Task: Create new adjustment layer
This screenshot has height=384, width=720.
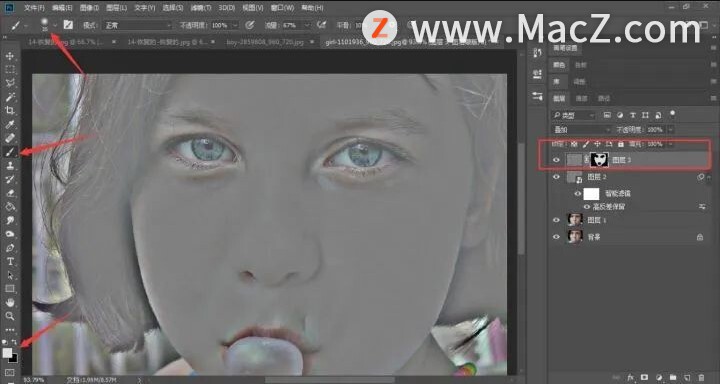Action: click(658, 376)
